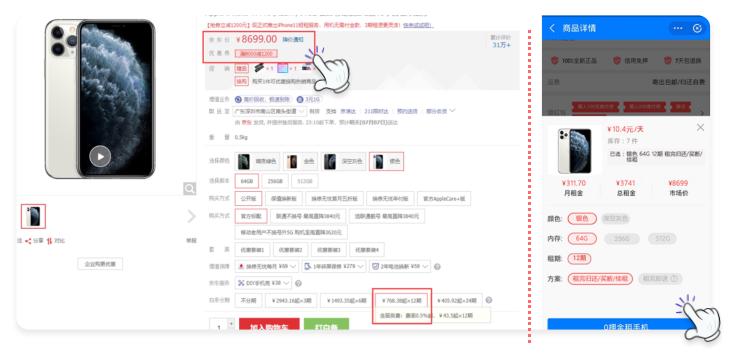Click the red add to cart button
Image resolution: width=734 pixels, height=361 pixels.
click(x=269, y=325)
